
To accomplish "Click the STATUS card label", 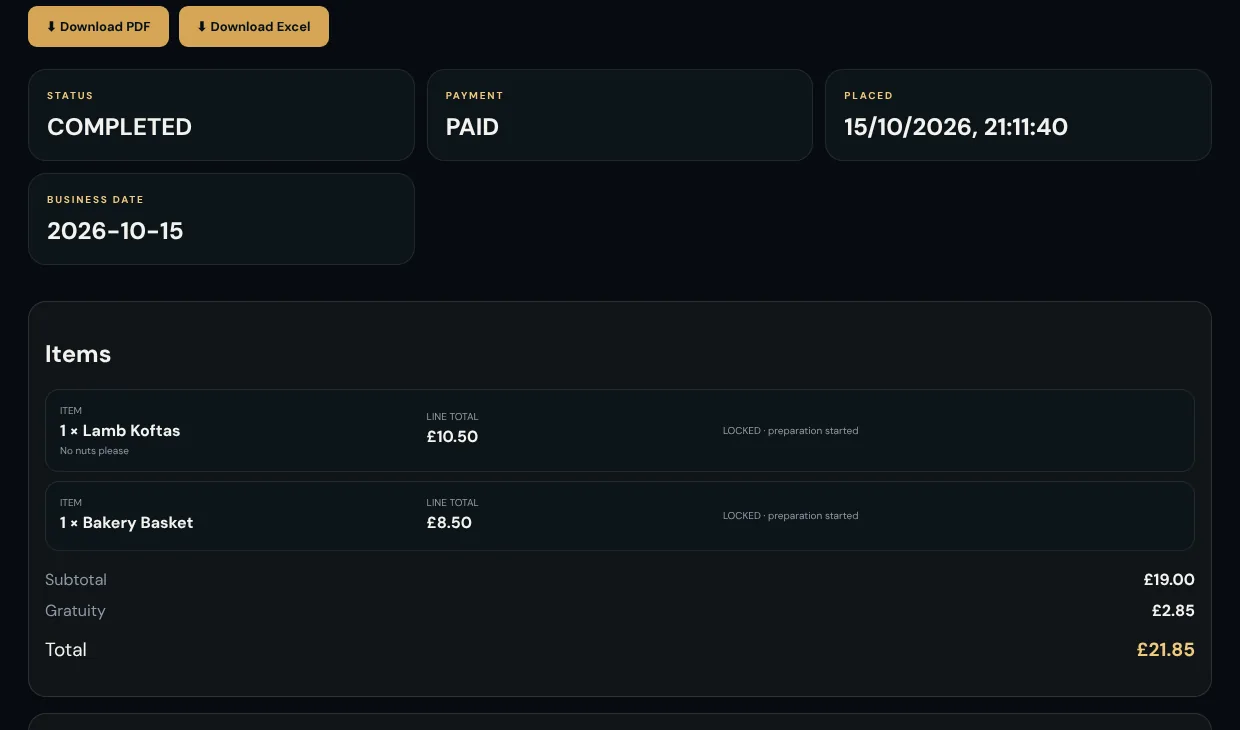I will (70, 96).
